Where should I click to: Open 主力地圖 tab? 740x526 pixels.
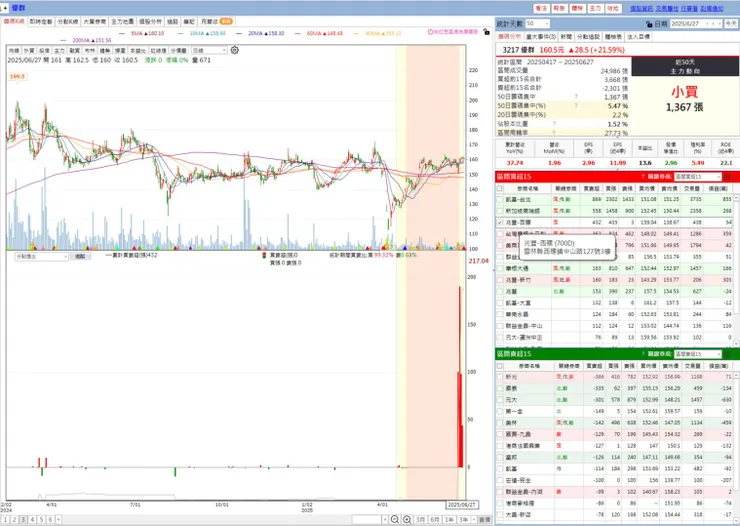[123, 22]
